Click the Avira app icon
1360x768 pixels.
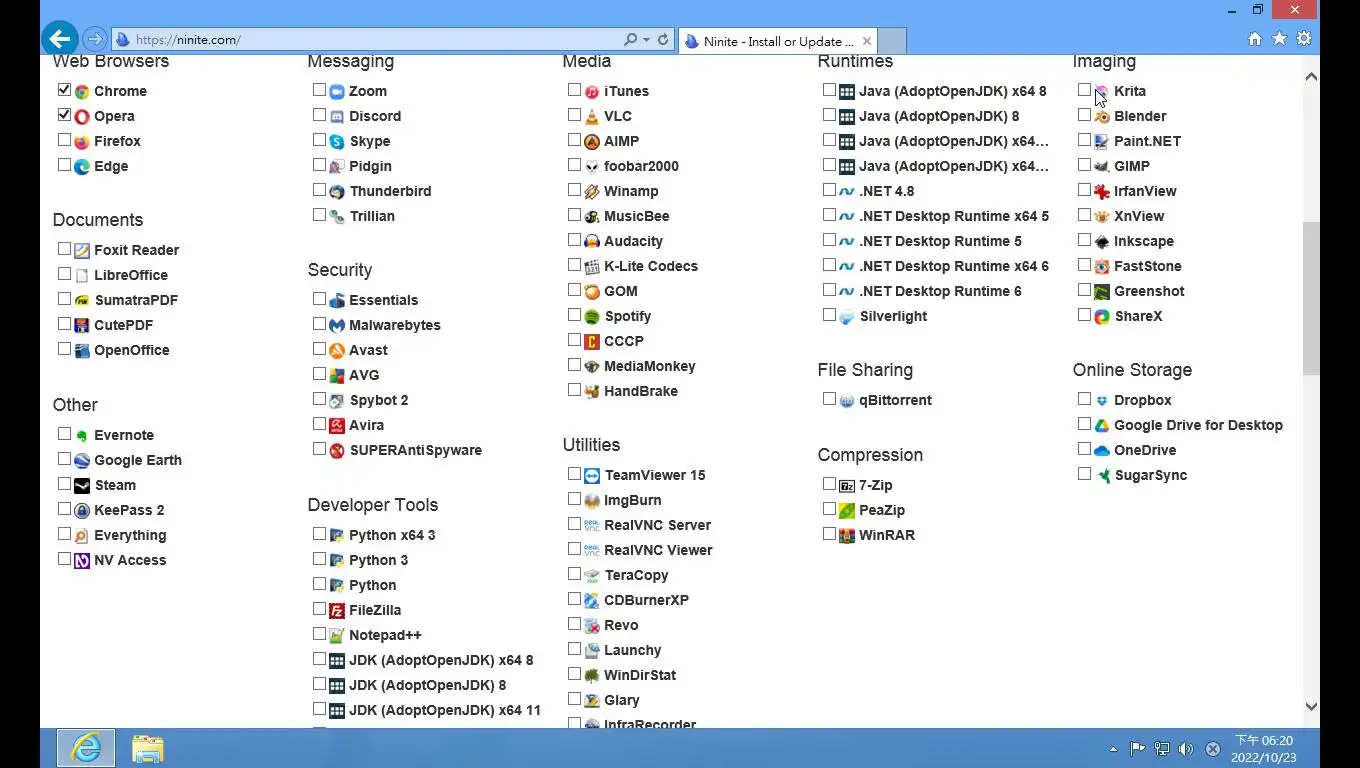pyautogui.click(x=337, y=425)
